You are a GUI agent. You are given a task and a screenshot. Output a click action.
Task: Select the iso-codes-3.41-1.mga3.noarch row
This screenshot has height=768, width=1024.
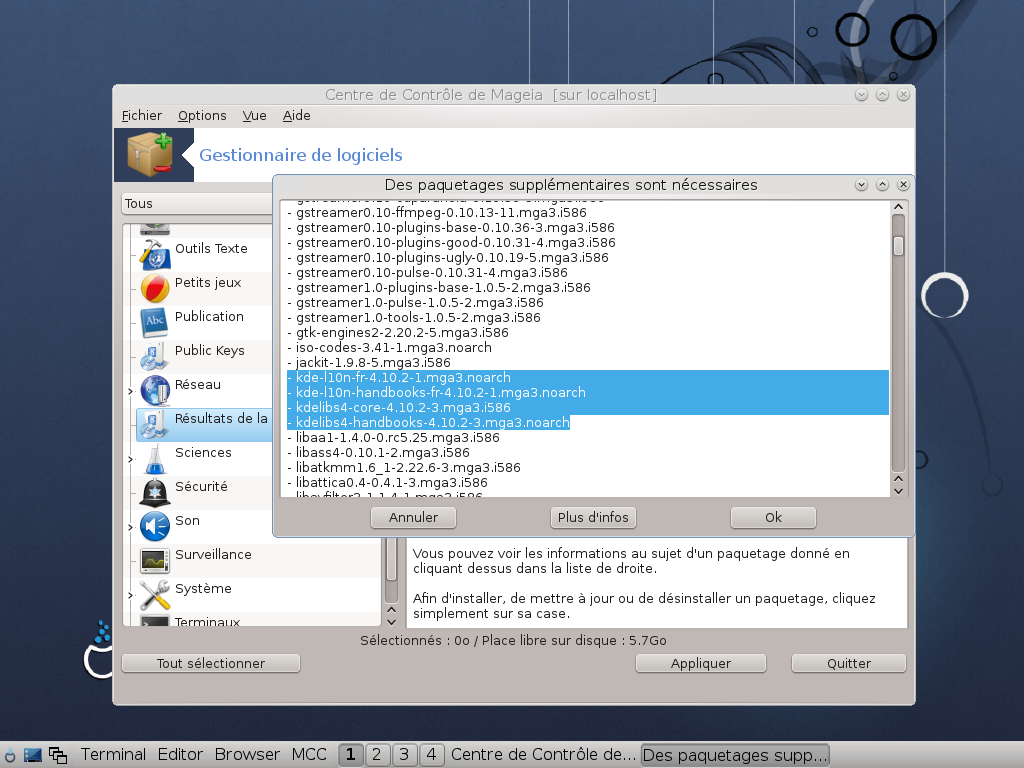(x=587, y=348)
